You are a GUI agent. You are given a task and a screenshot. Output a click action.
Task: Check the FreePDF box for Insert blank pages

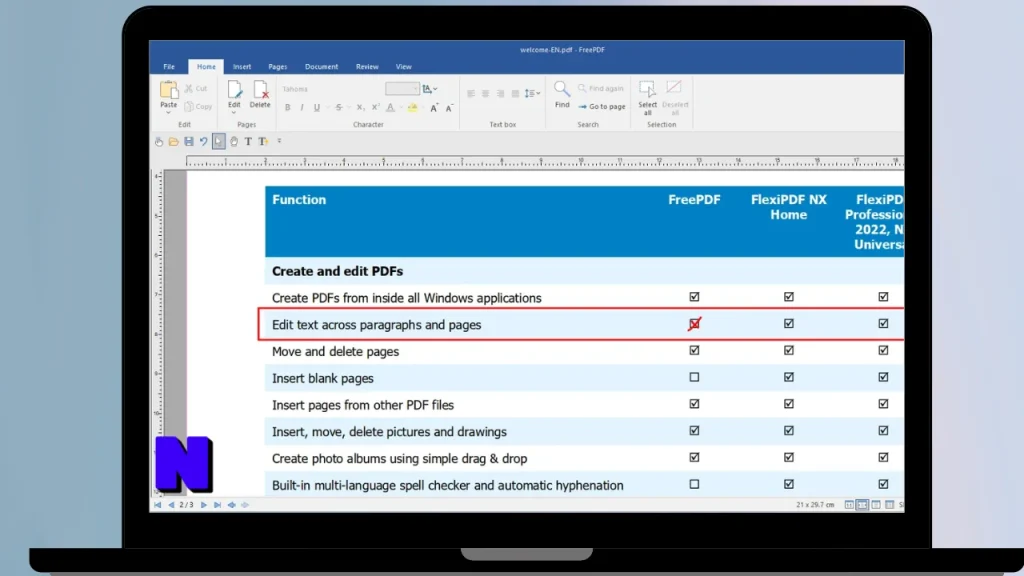click(694, 377)
